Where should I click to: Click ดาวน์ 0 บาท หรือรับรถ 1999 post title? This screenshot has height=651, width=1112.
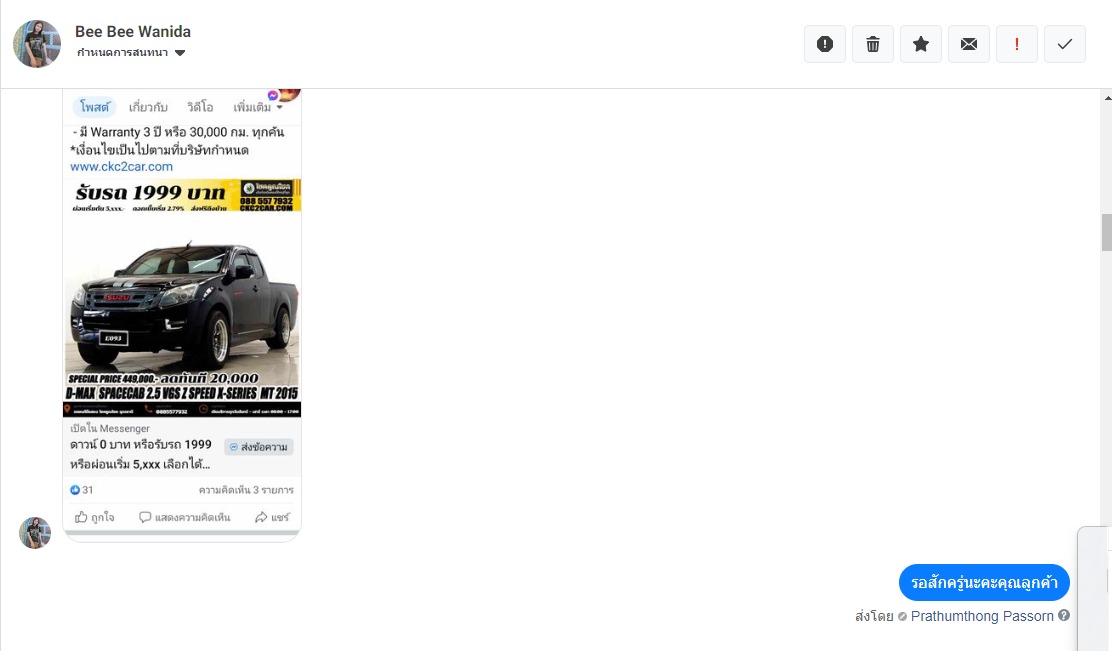point(140,454)
